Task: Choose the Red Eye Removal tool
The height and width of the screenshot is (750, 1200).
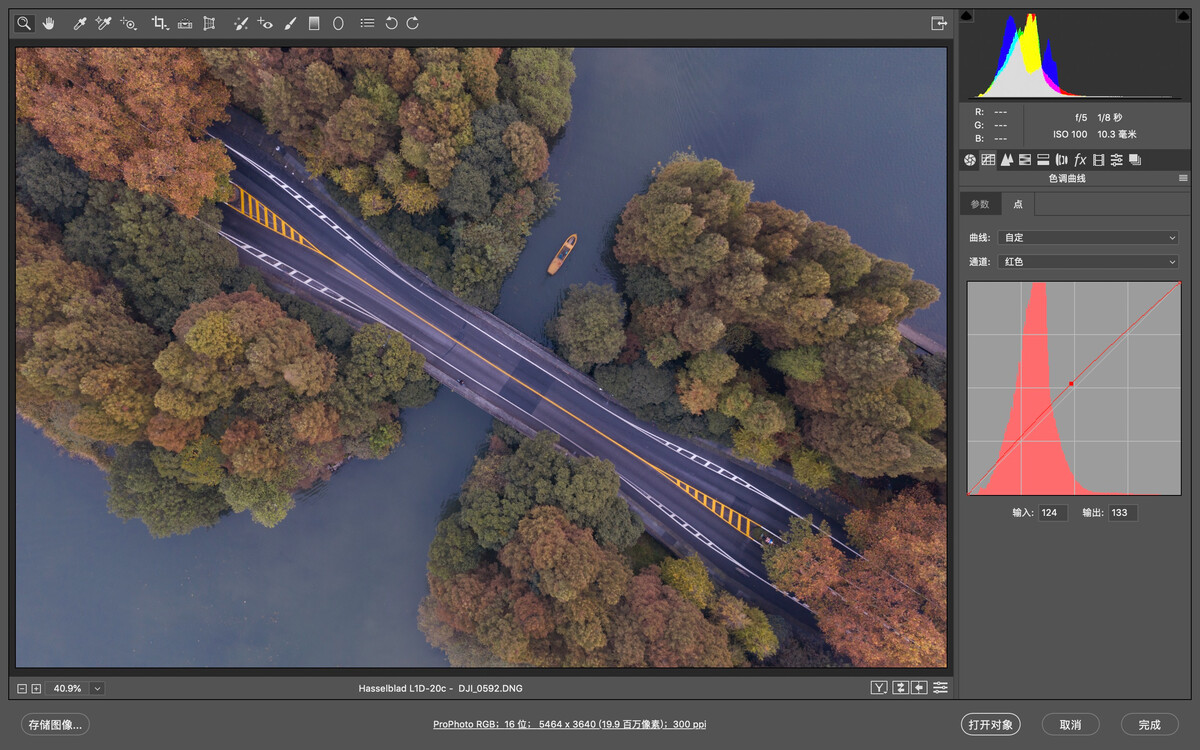Action: click(265, 23)
